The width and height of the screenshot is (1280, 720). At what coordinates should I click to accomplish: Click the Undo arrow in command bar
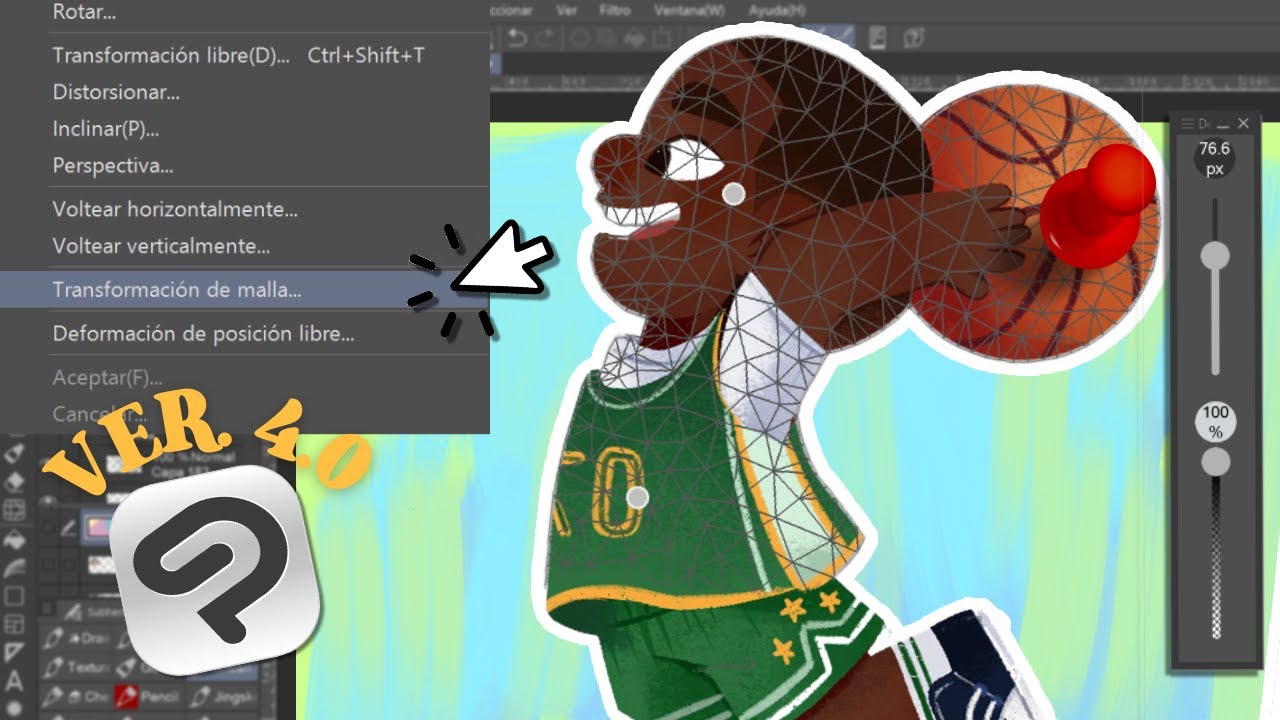point(517,38)
